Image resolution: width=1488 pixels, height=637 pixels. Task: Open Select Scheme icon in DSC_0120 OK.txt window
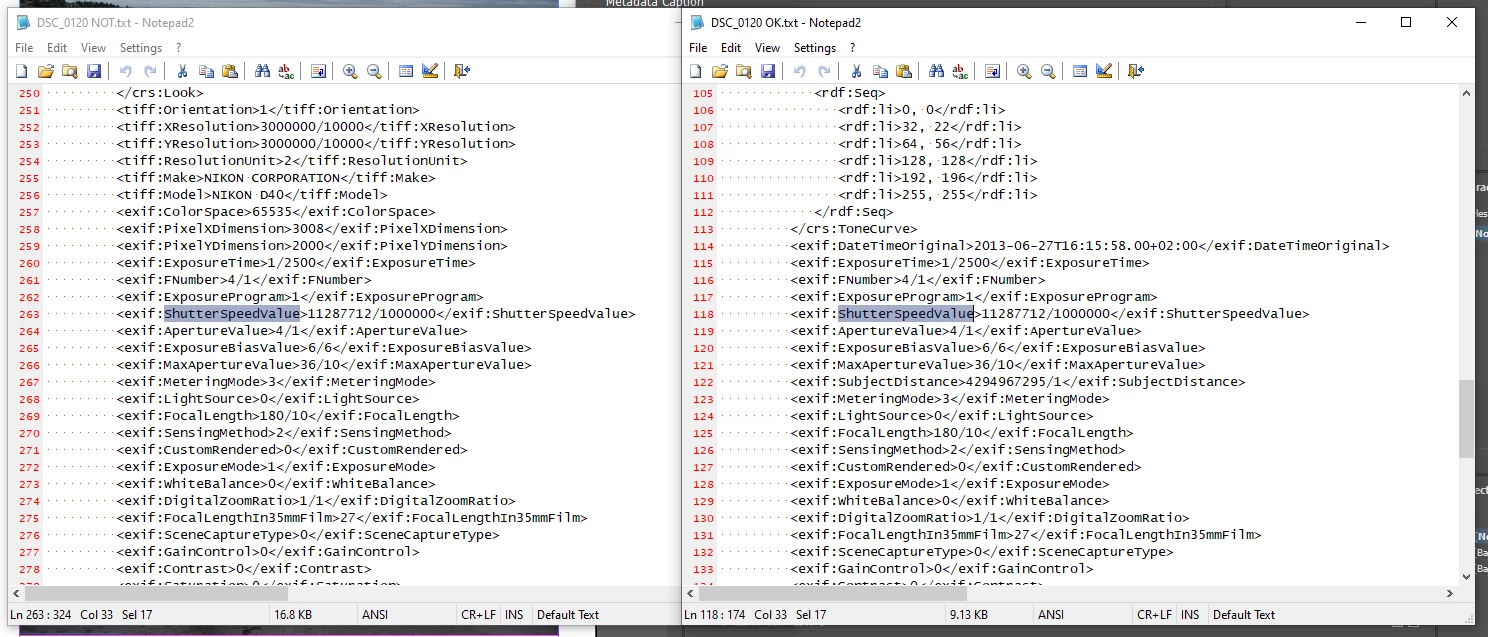click(1080, 71)
